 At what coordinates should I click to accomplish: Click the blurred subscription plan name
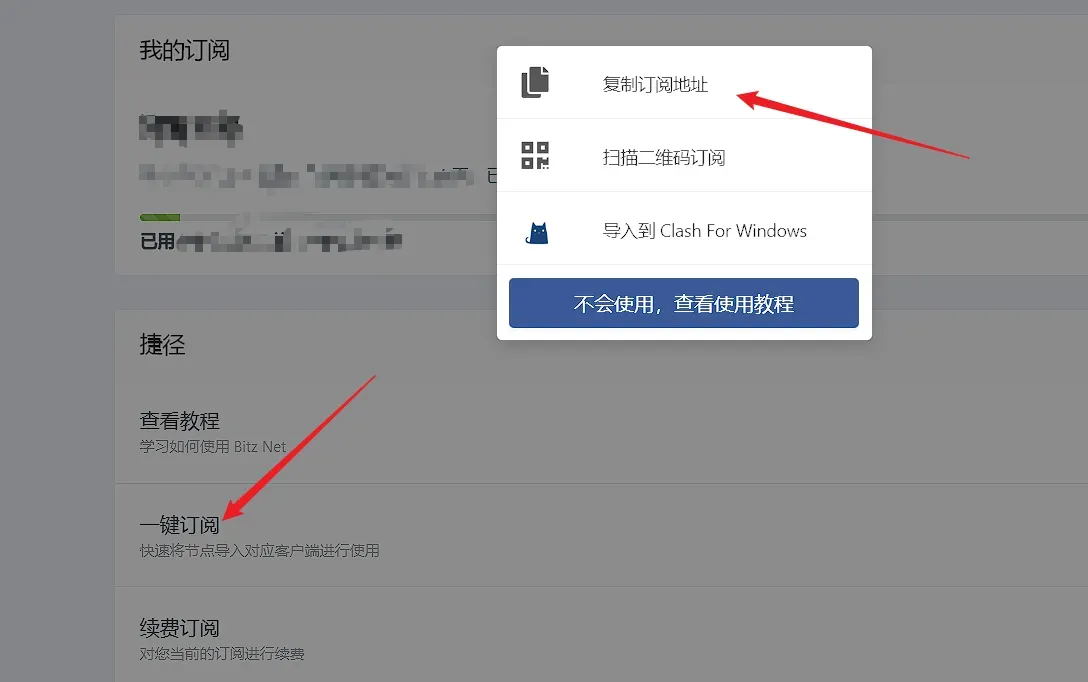[191, 128]
